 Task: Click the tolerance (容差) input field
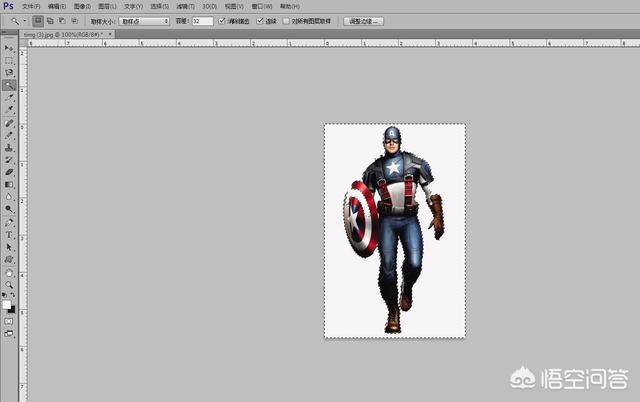202,21
